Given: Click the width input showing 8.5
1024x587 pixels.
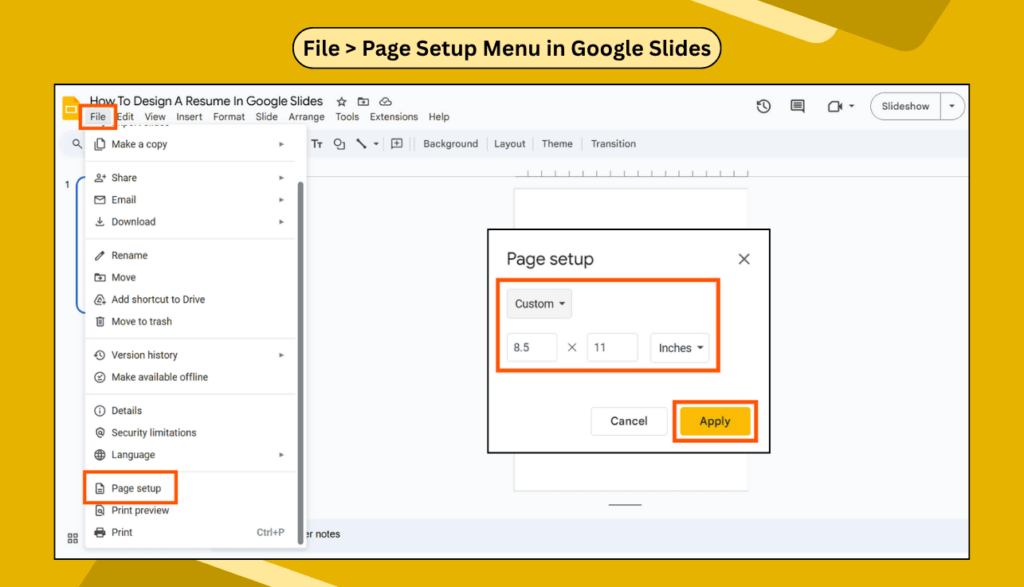Looking at the screenshot, I should click(x=531, y=347).
